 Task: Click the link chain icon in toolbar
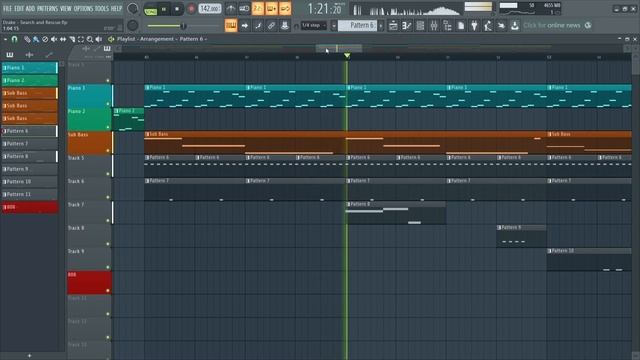coord(271,26)
